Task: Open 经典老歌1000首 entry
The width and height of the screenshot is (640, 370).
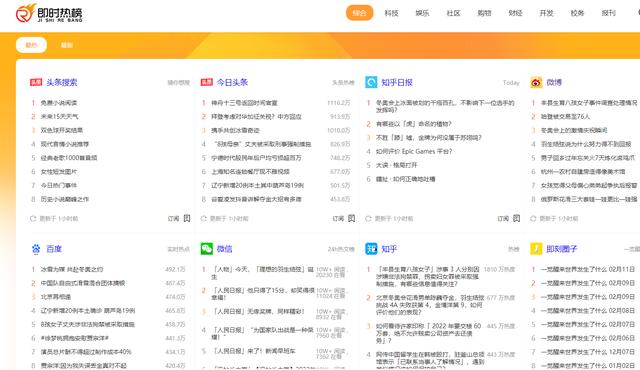Action: tap(69, 158)
